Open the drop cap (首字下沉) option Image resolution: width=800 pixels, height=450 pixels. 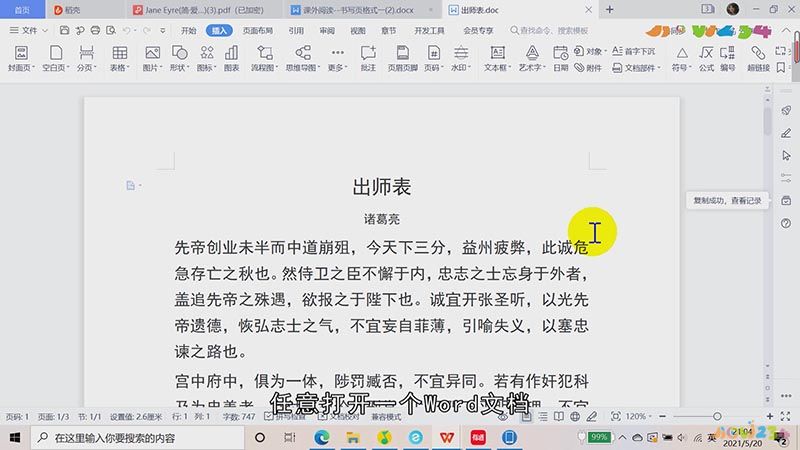tap(633, 51)
